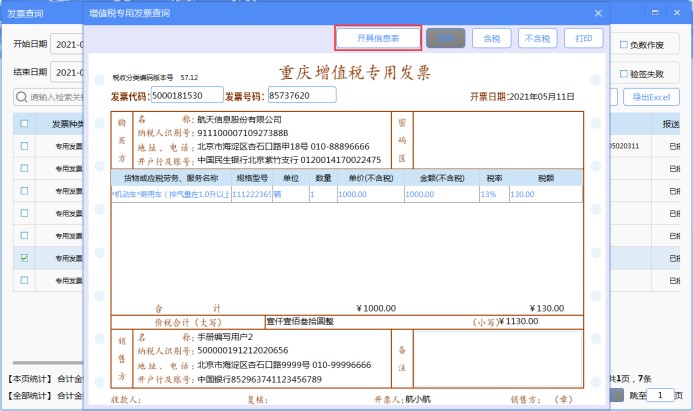Screen dimensions: 693x411
Task: Click the 税率 cell showing 13%
Action: 489,195
